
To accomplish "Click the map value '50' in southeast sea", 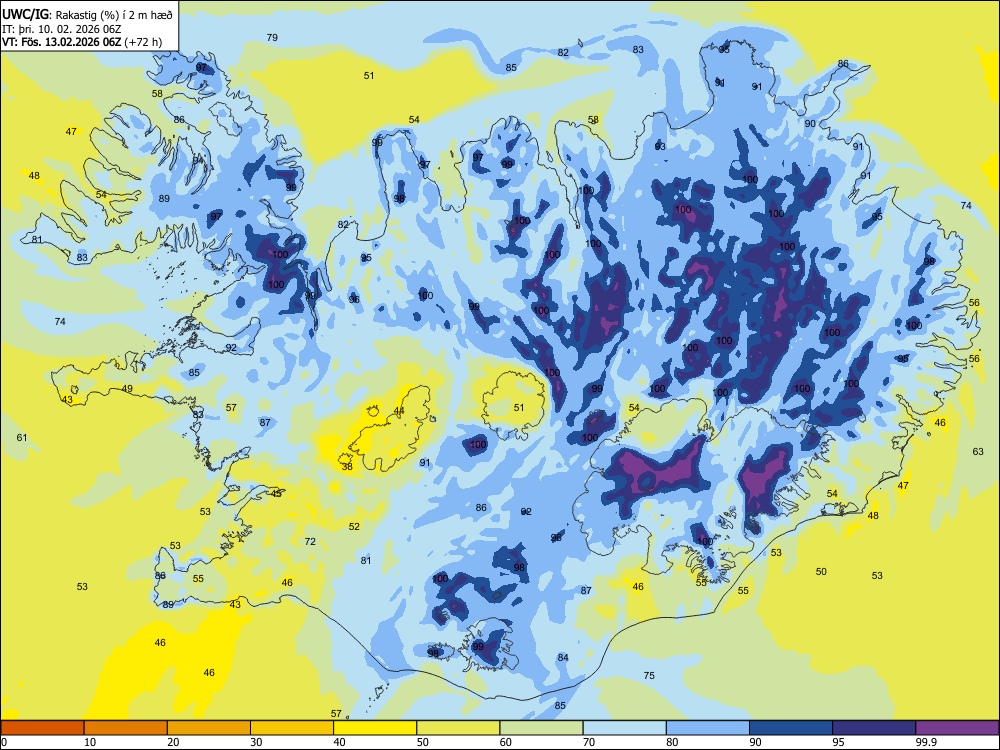I will pos(821,571).
